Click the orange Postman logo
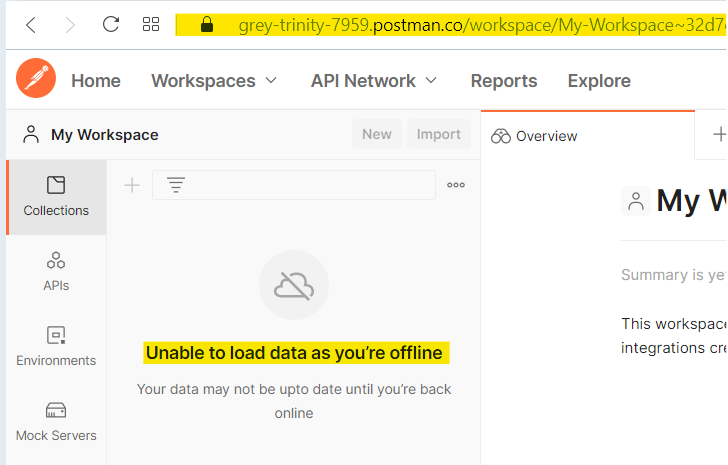 click(x=36, y=78)
